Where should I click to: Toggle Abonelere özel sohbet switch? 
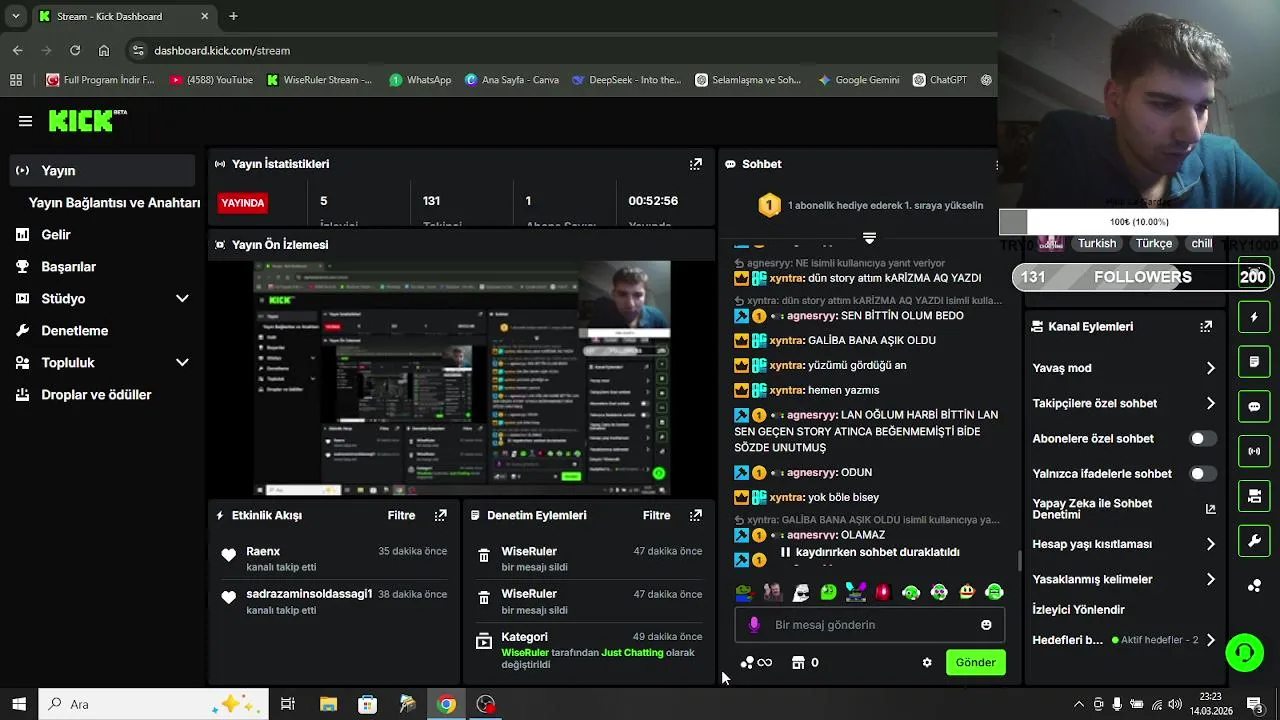tap(1202, 438)
